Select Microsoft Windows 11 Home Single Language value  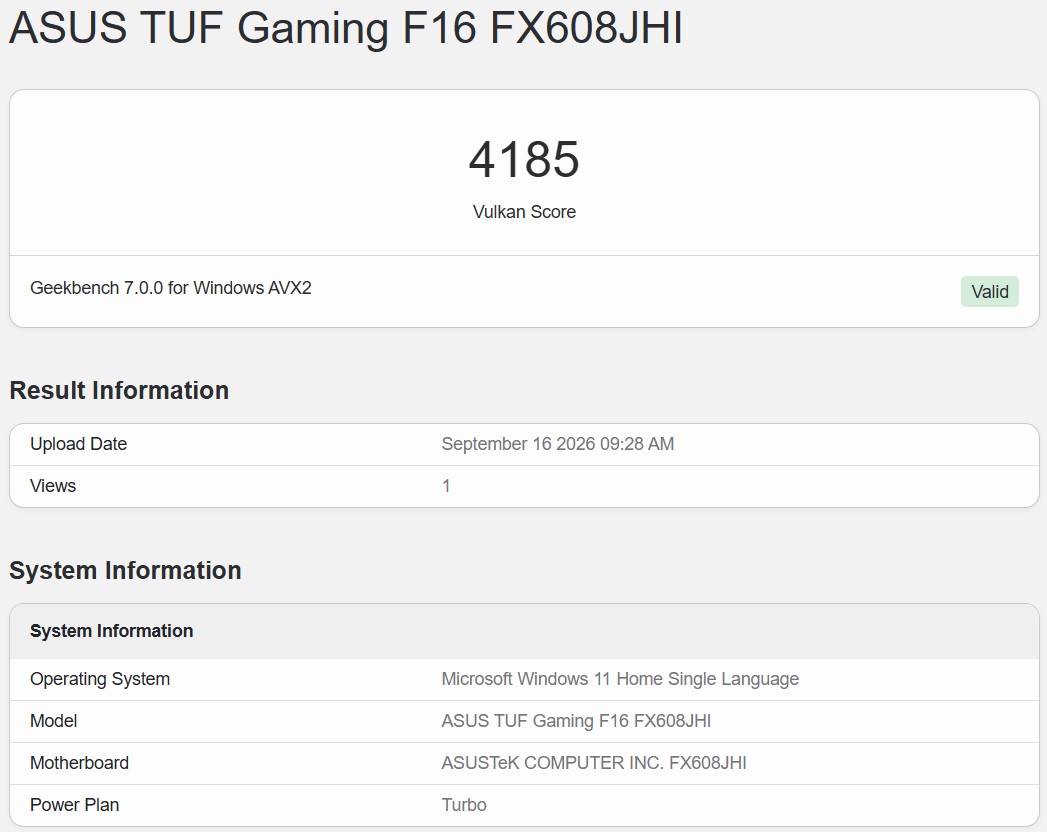[620, 679]
